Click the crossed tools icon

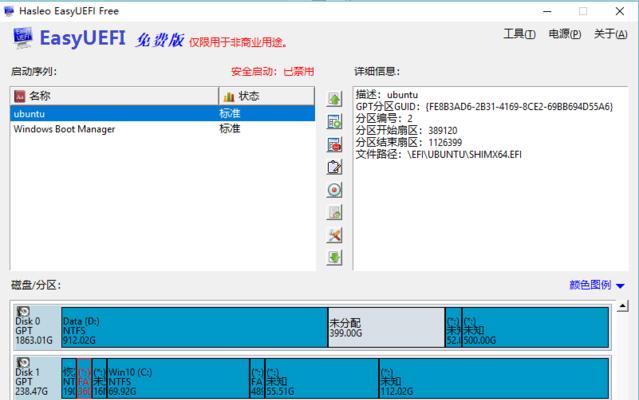point(334,235)
